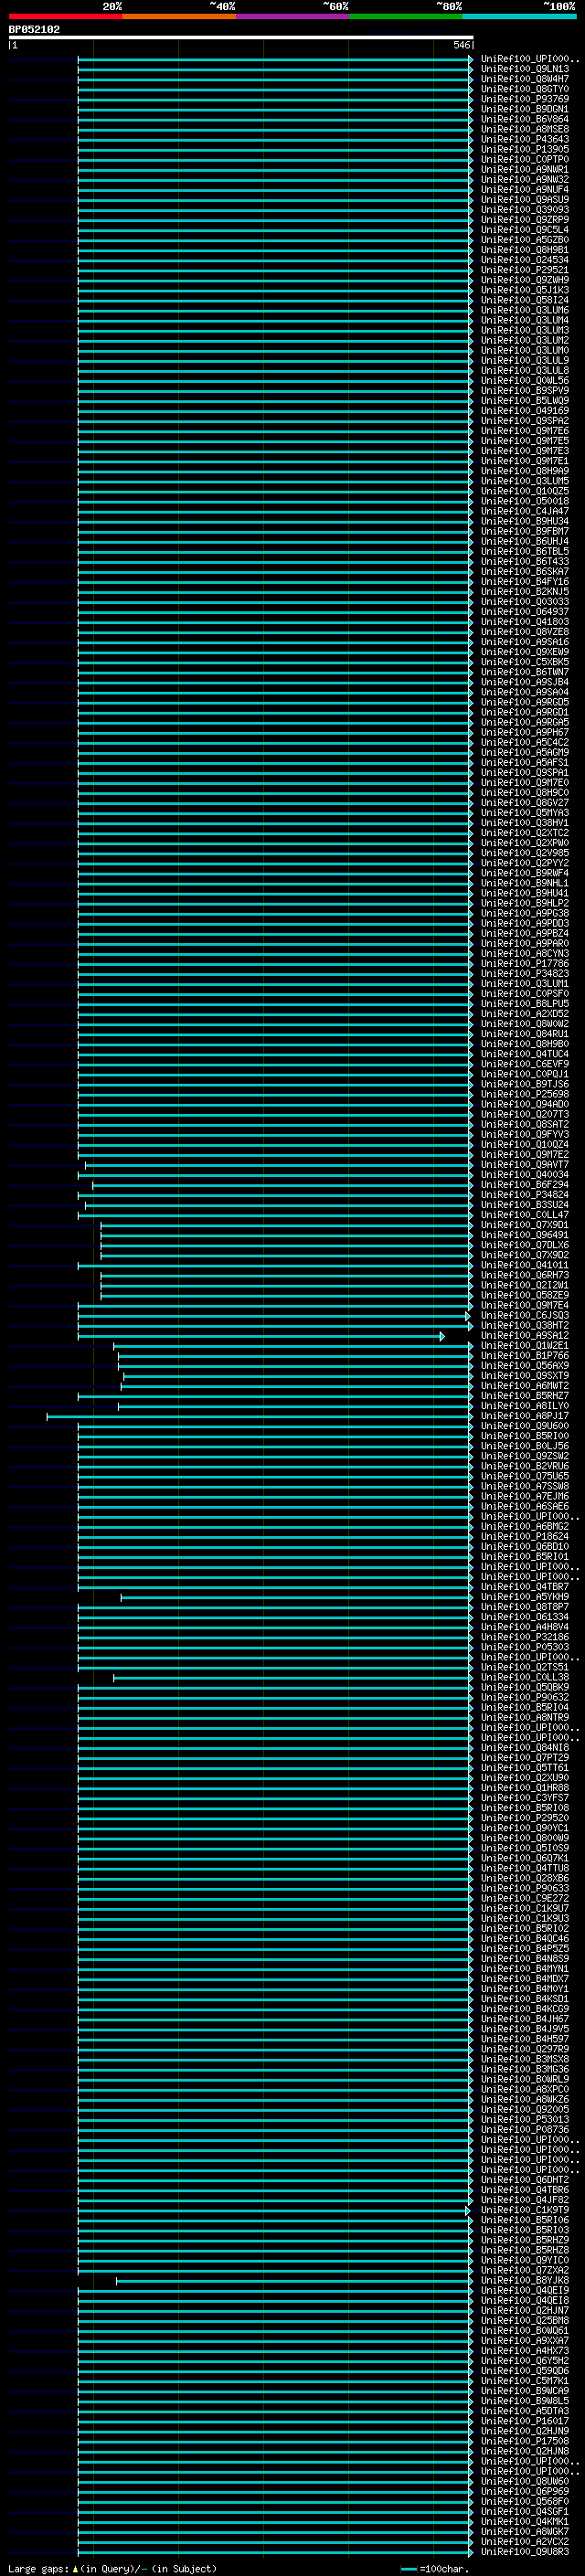The height and width of the screenshot is (2576, 585).
Task: Select hit label UniRef100_Q8GTY0
Action: pos(525,90)
